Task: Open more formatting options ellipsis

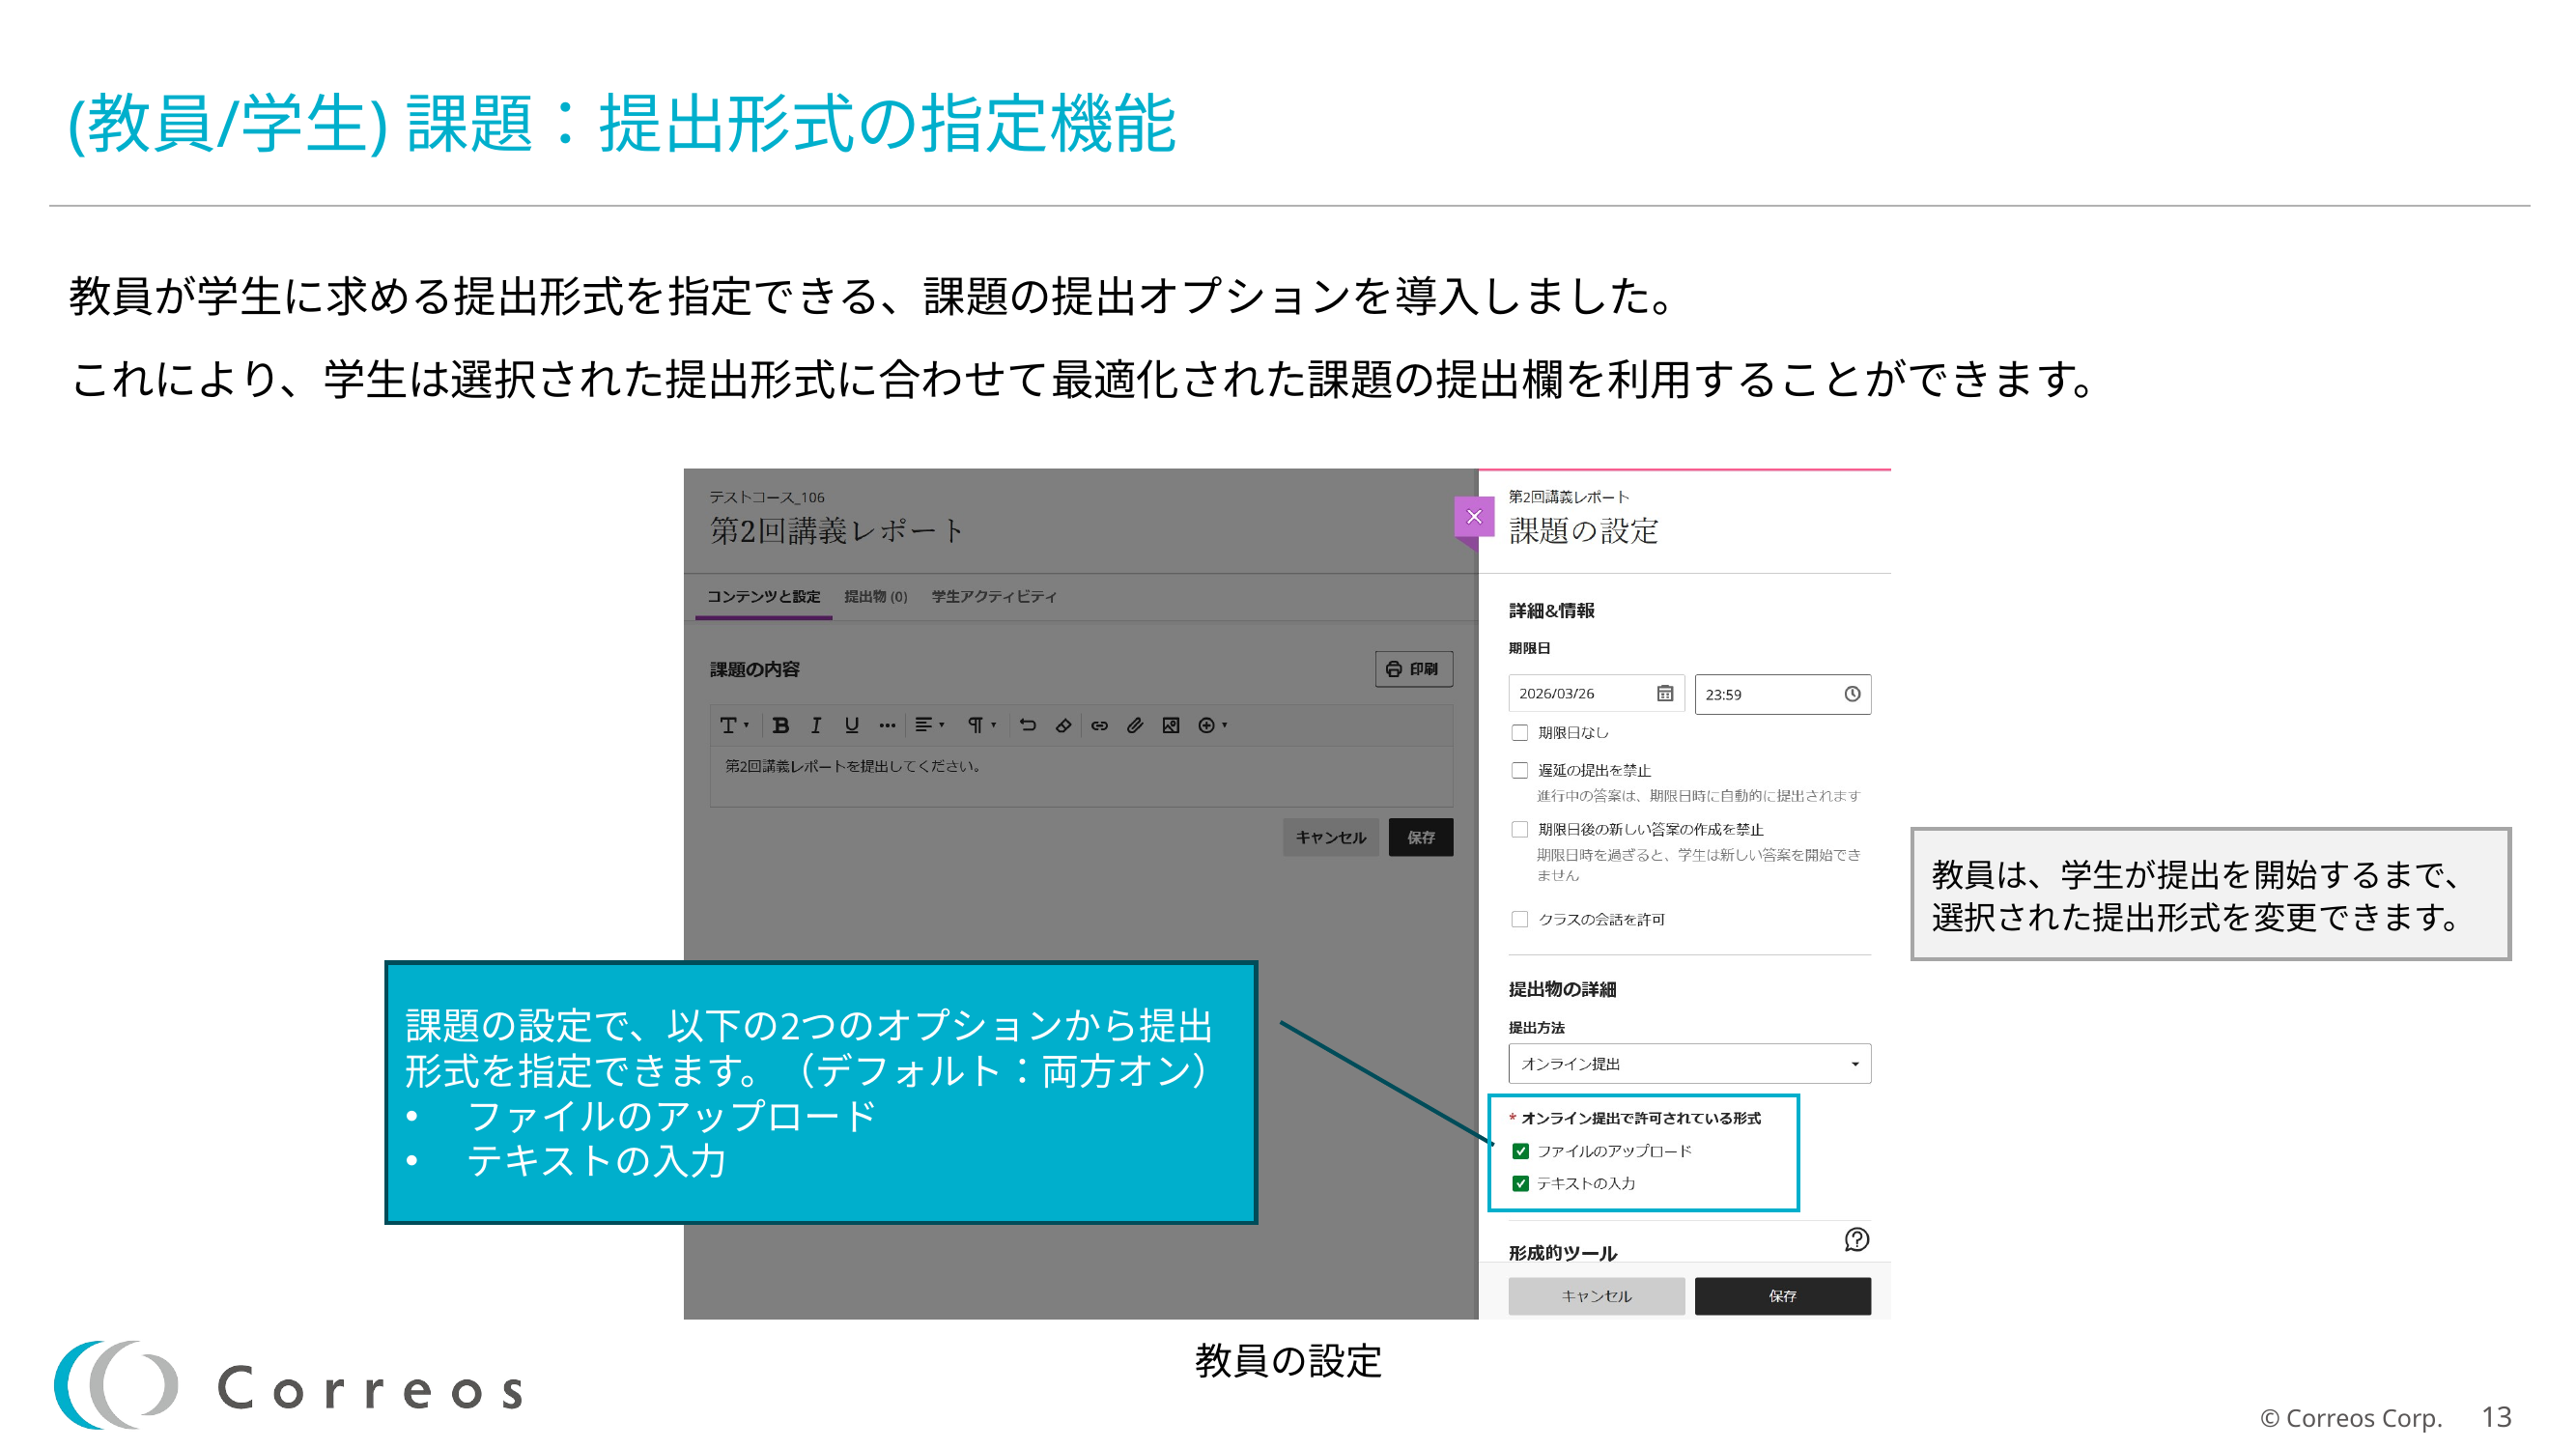Action: [x=887, y=726]
